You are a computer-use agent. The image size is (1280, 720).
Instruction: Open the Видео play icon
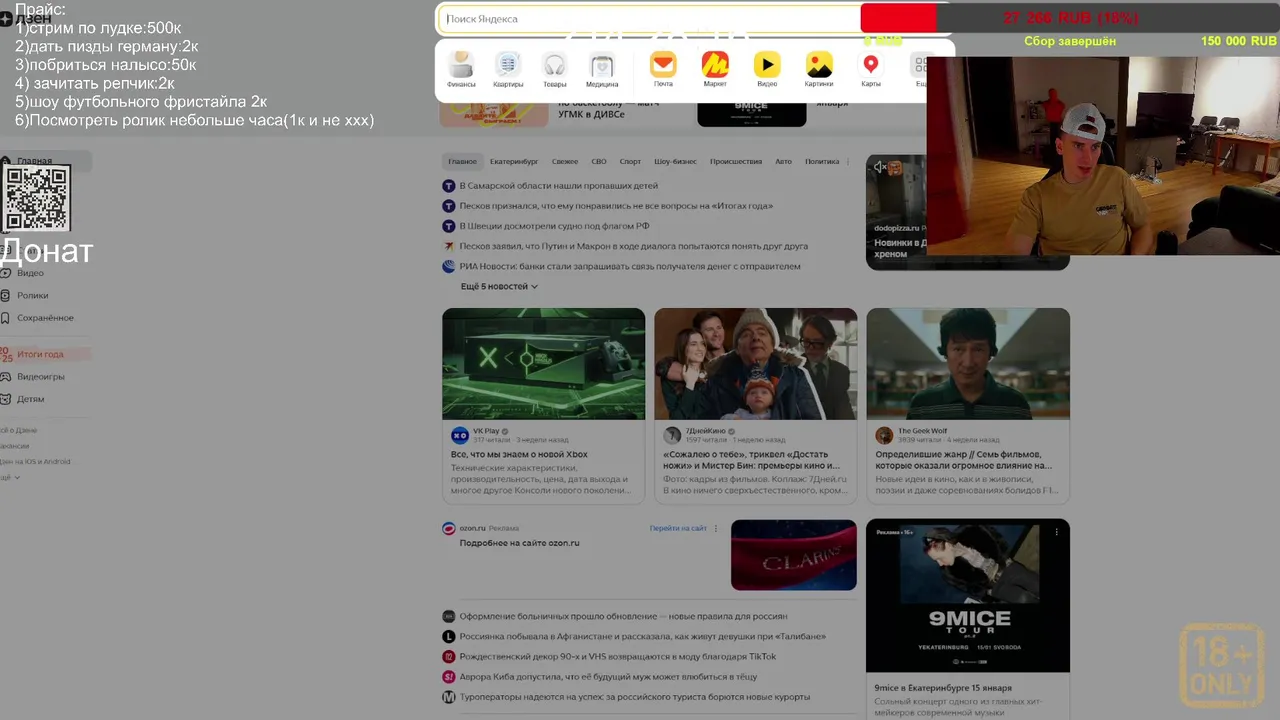coord(767,65)
